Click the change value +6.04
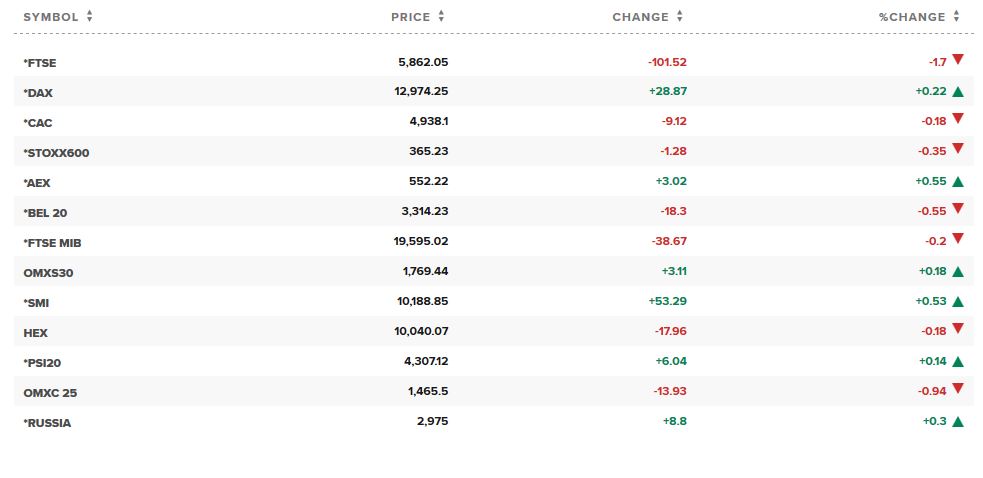Screen dimensions: 983x478 click(x=671, y=361)
